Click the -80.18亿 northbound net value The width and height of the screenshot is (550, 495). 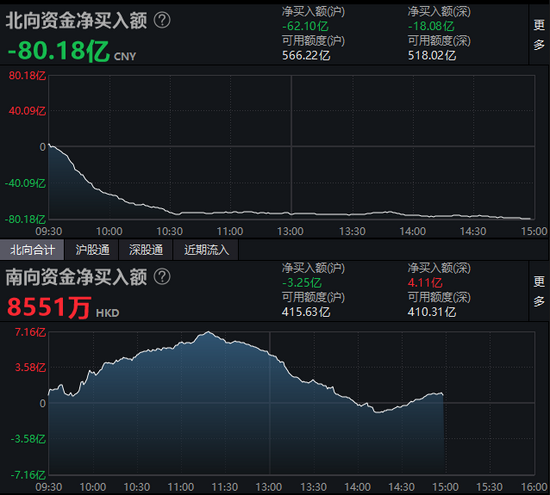click(x=59, y=51)
